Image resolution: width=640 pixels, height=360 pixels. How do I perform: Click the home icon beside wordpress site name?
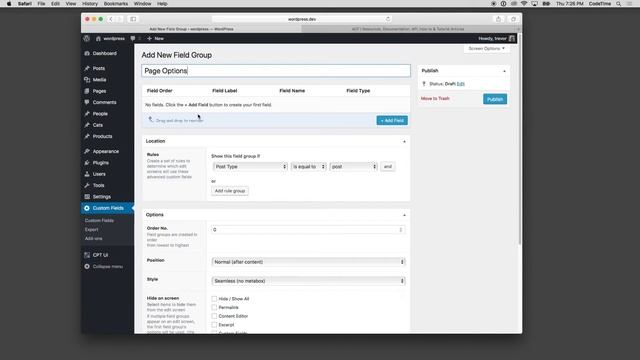click(x=98, y=38)
